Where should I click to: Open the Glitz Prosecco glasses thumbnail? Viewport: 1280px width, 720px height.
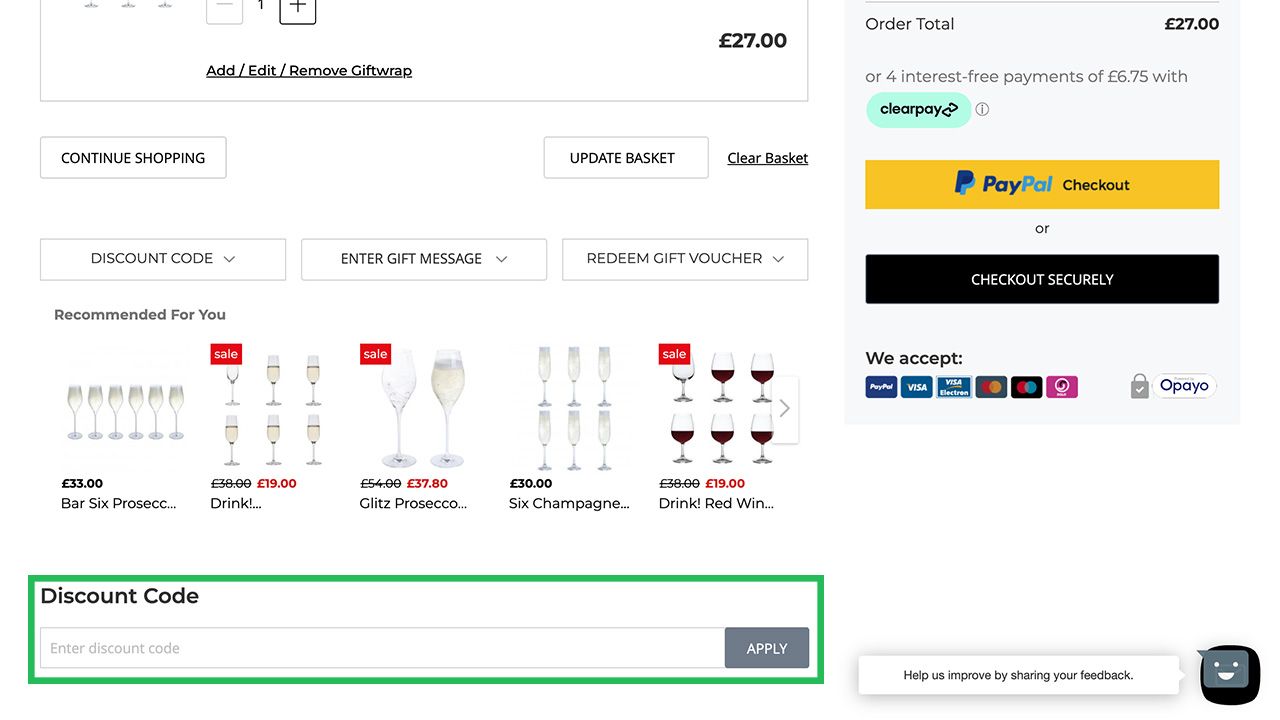coord(420,408)
